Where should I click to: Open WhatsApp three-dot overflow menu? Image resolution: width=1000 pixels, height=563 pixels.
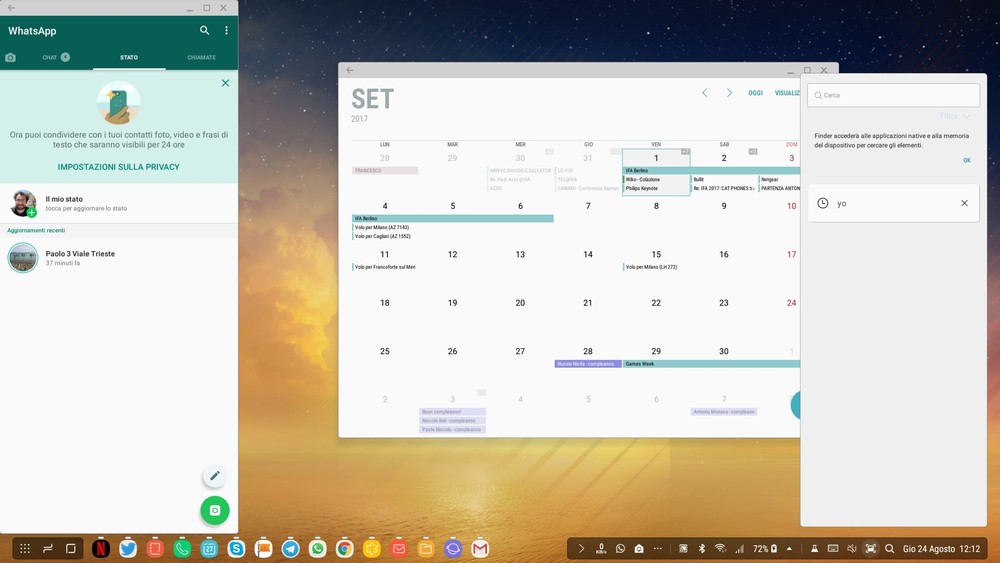pos(226,31)
